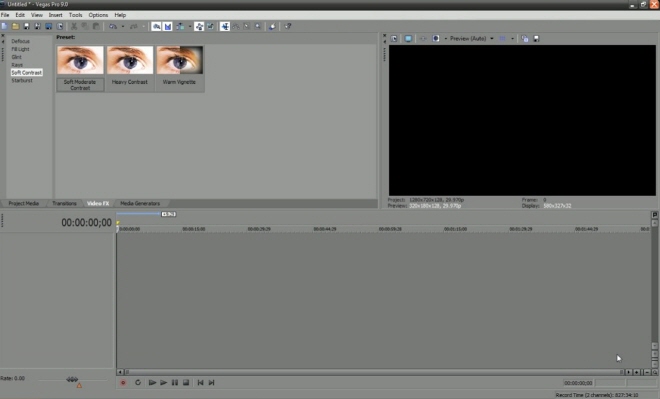
Task: Switch to Transitions tab
Action: [64, 203]
